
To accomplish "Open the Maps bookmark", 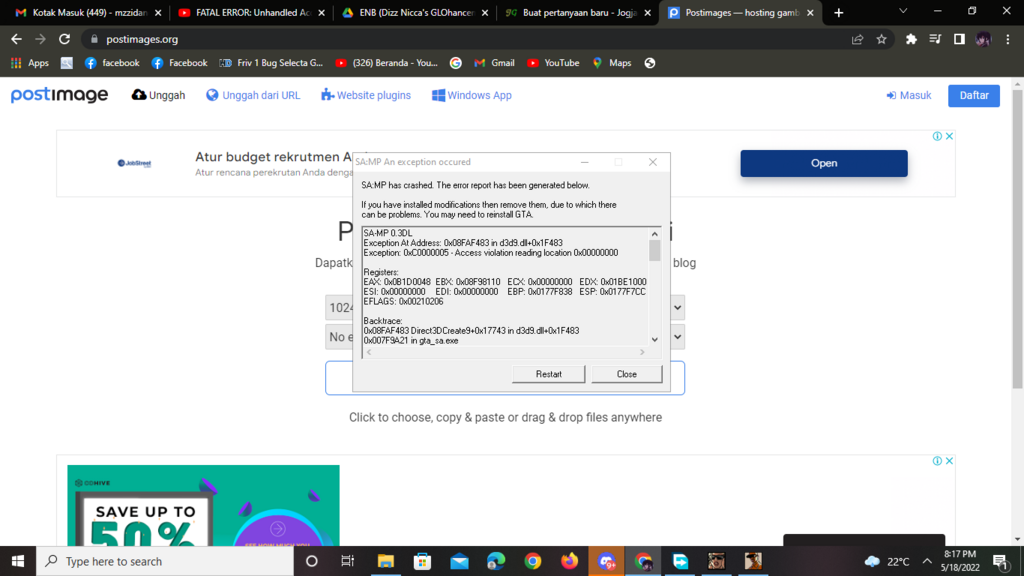I will [612, 63].
